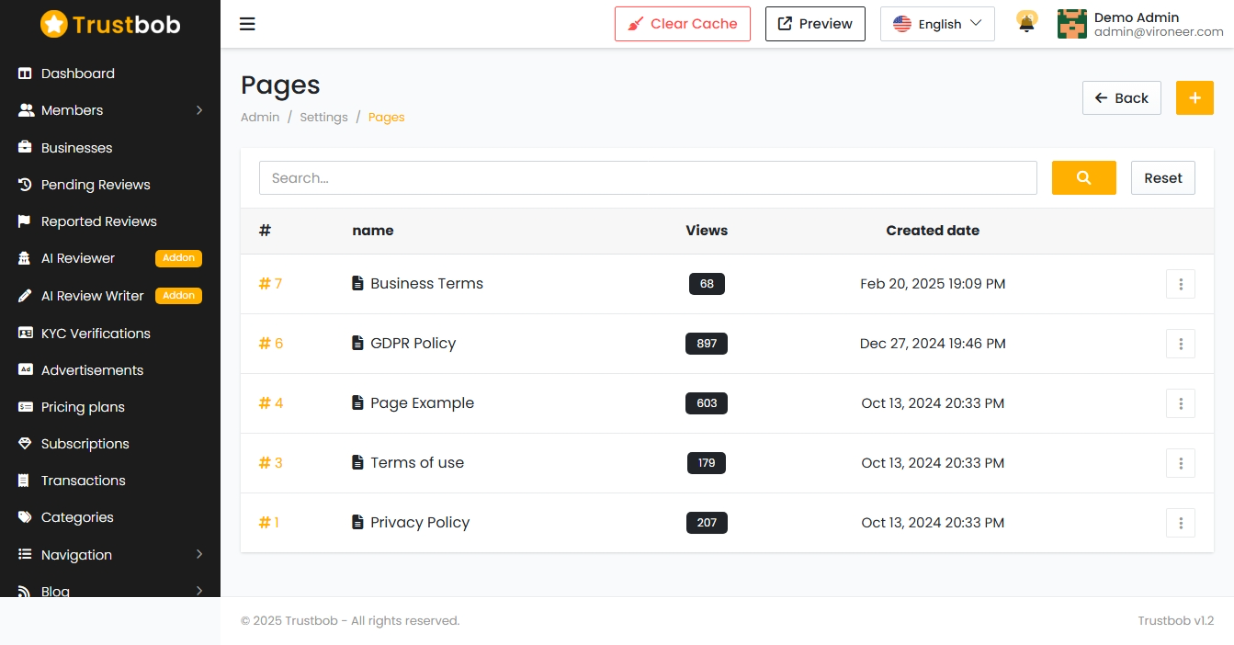Expand the Navigation submenu chevron
Screen dimensions: 1234x645
tap(199, 554)
